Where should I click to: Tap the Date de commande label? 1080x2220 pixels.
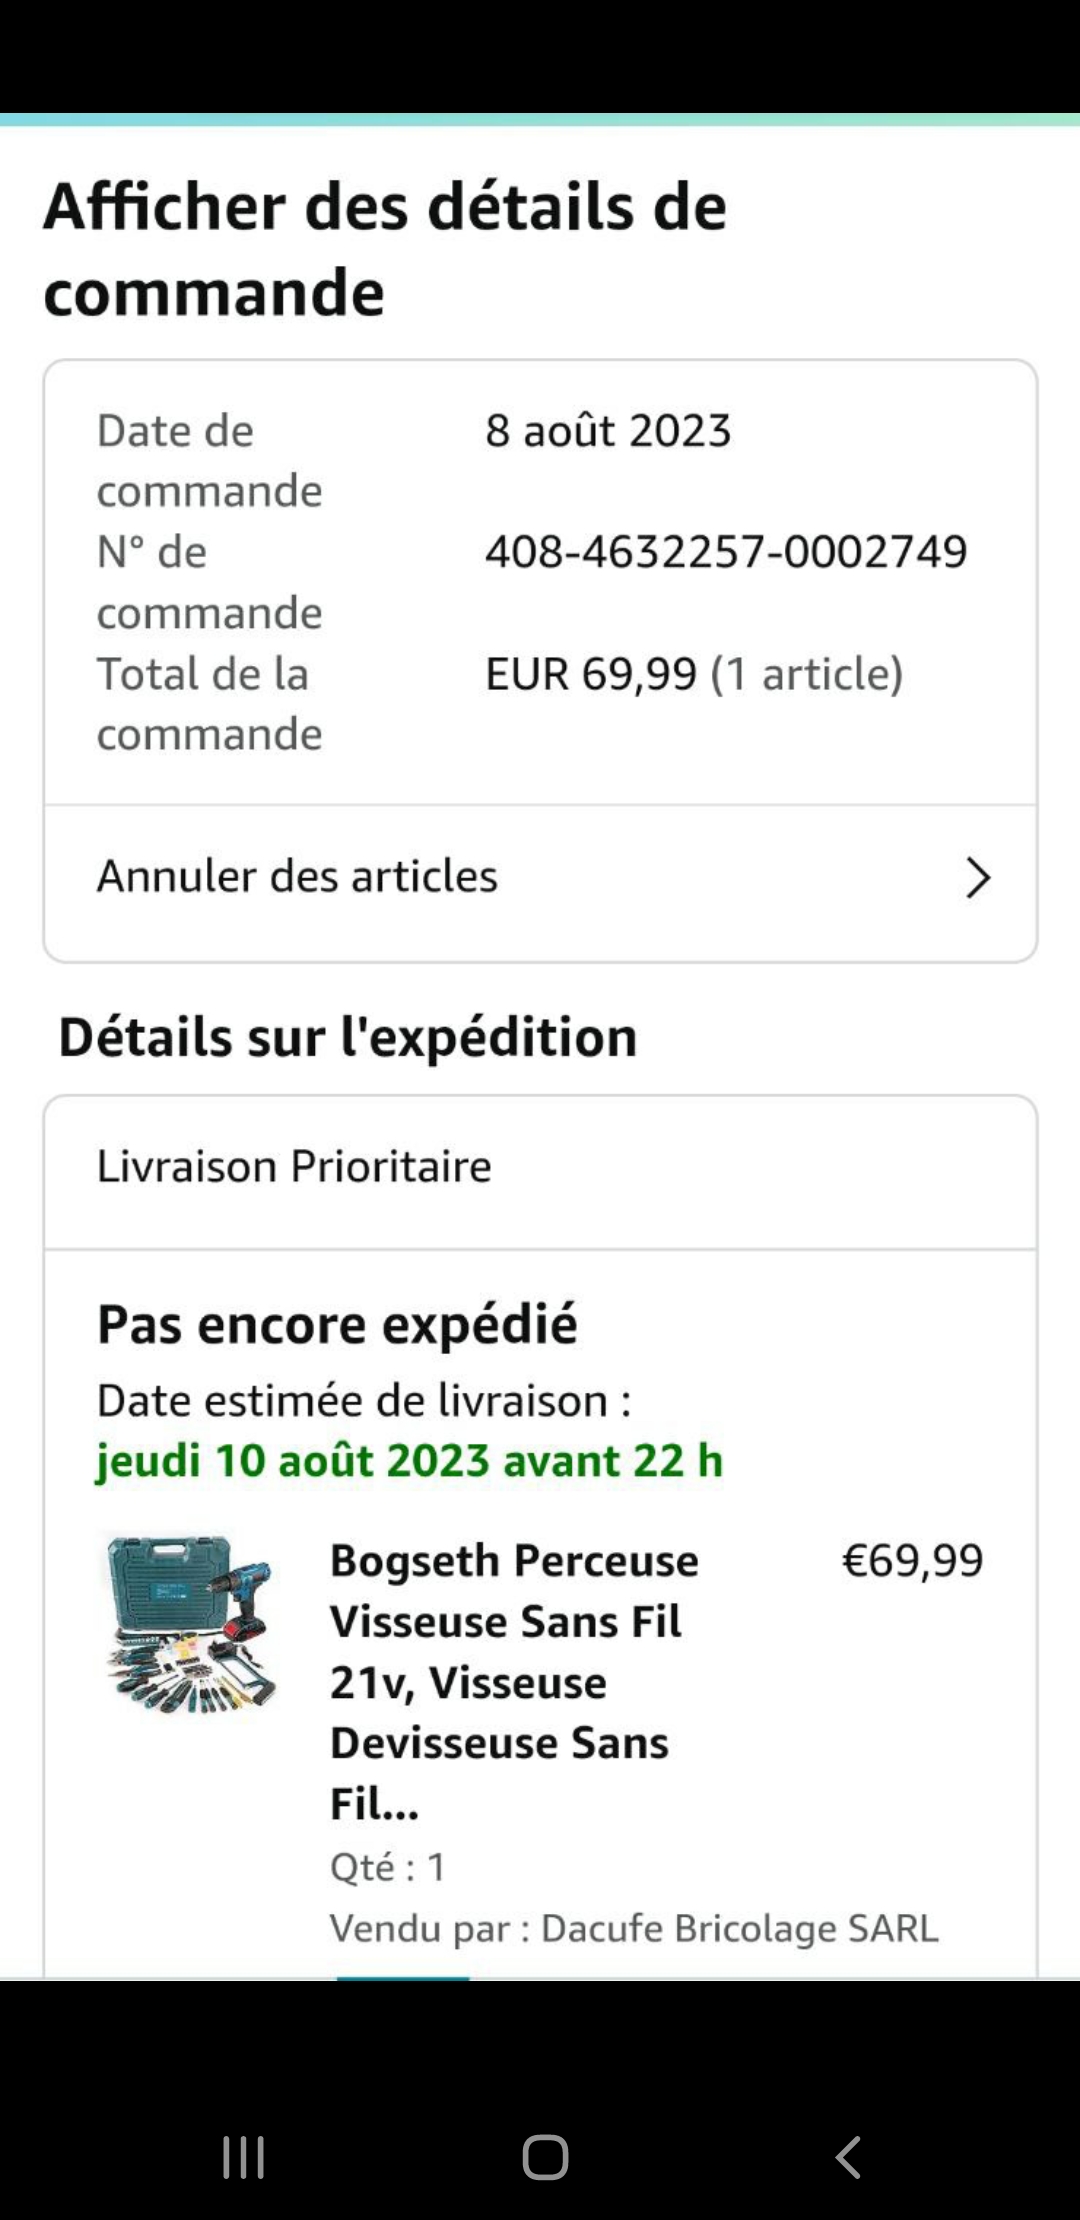[209, 461]
